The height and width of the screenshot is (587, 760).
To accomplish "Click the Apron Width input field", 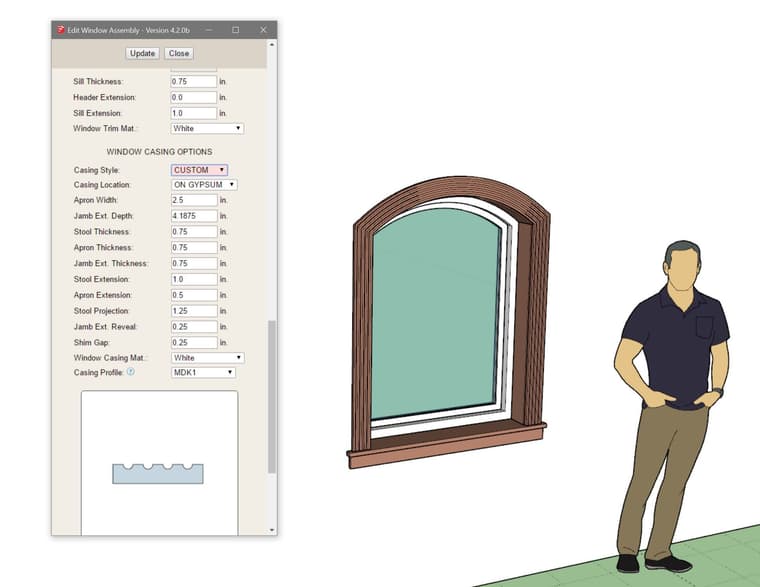I will pos(193,201).
